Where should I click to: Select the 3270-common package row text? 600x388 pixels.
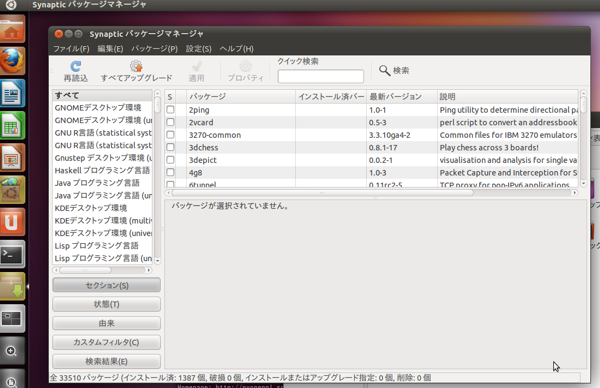pos(215,135)
